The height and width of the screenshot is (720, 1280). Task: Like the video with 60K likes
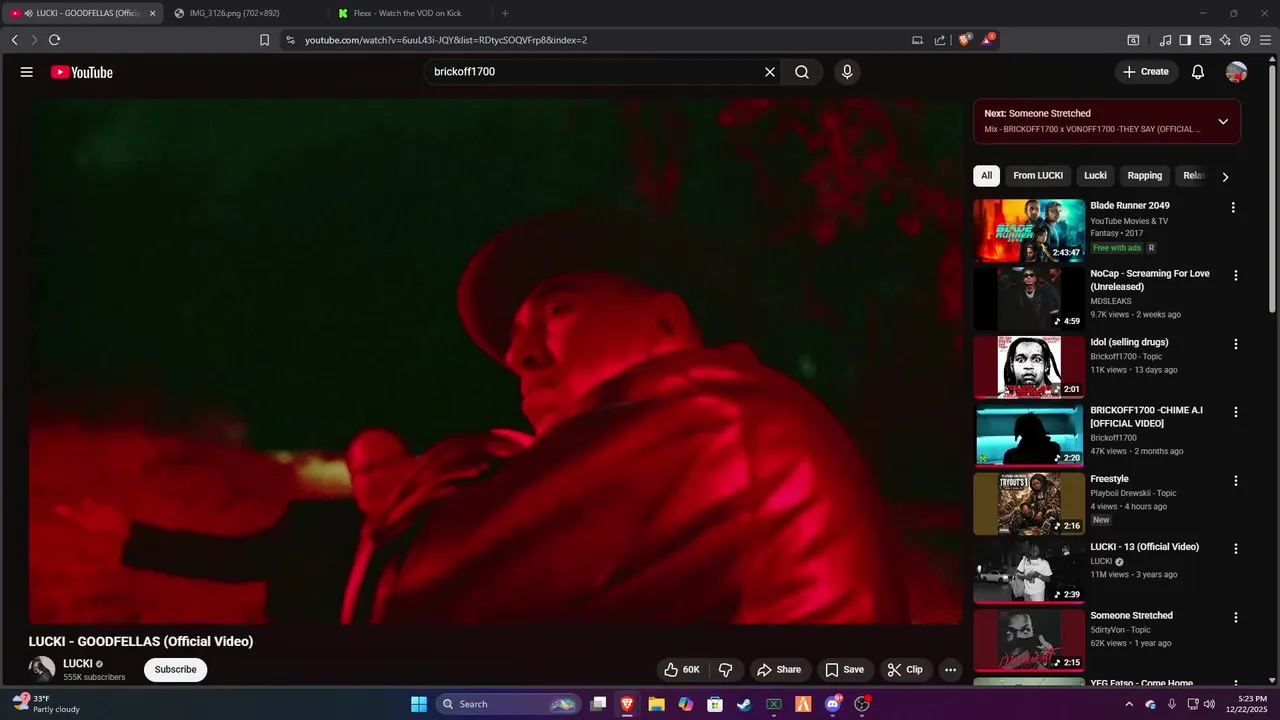pyautogui.click(x=682, y=670)
